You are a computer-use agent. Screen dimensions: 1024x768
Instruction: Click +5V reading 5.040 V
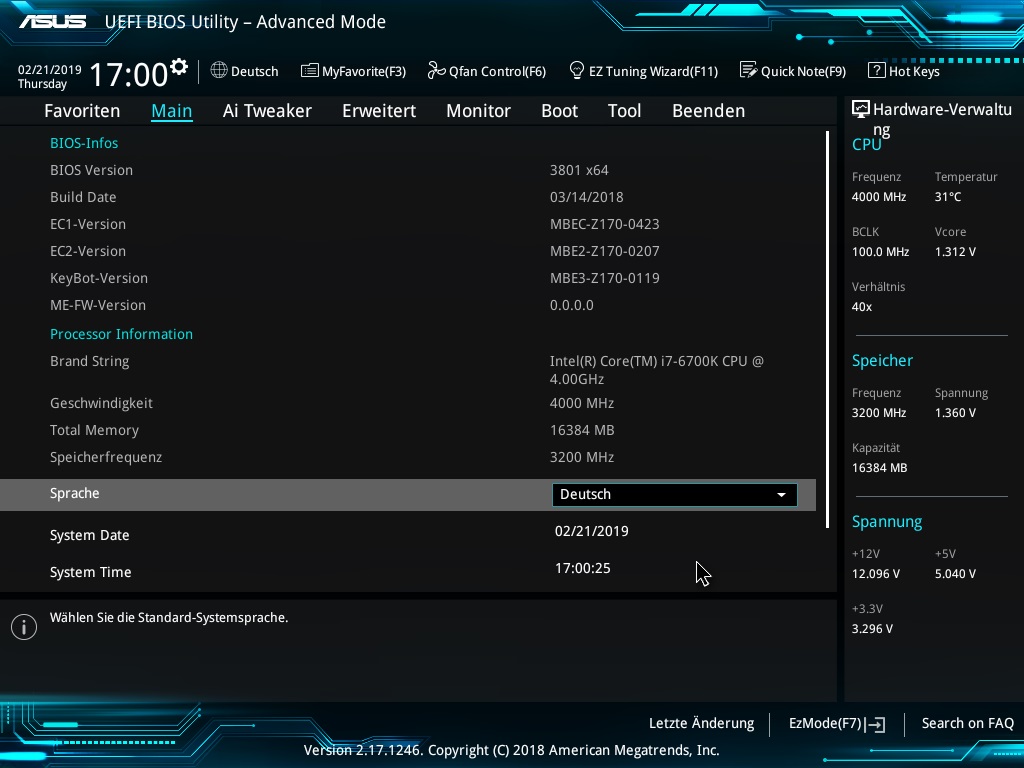[x=955, y=573]
